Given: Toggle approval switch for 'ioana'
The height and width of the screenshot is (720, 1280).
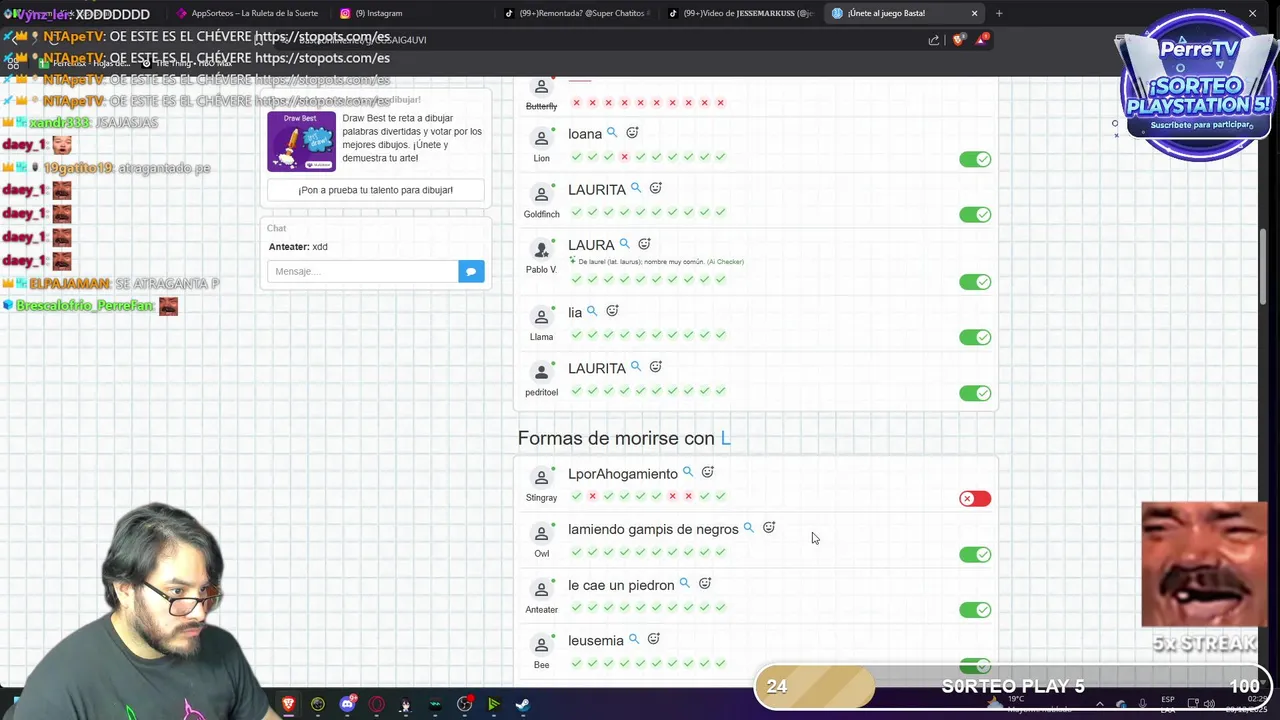Looking at the screenshot, I should click(975, 159).
